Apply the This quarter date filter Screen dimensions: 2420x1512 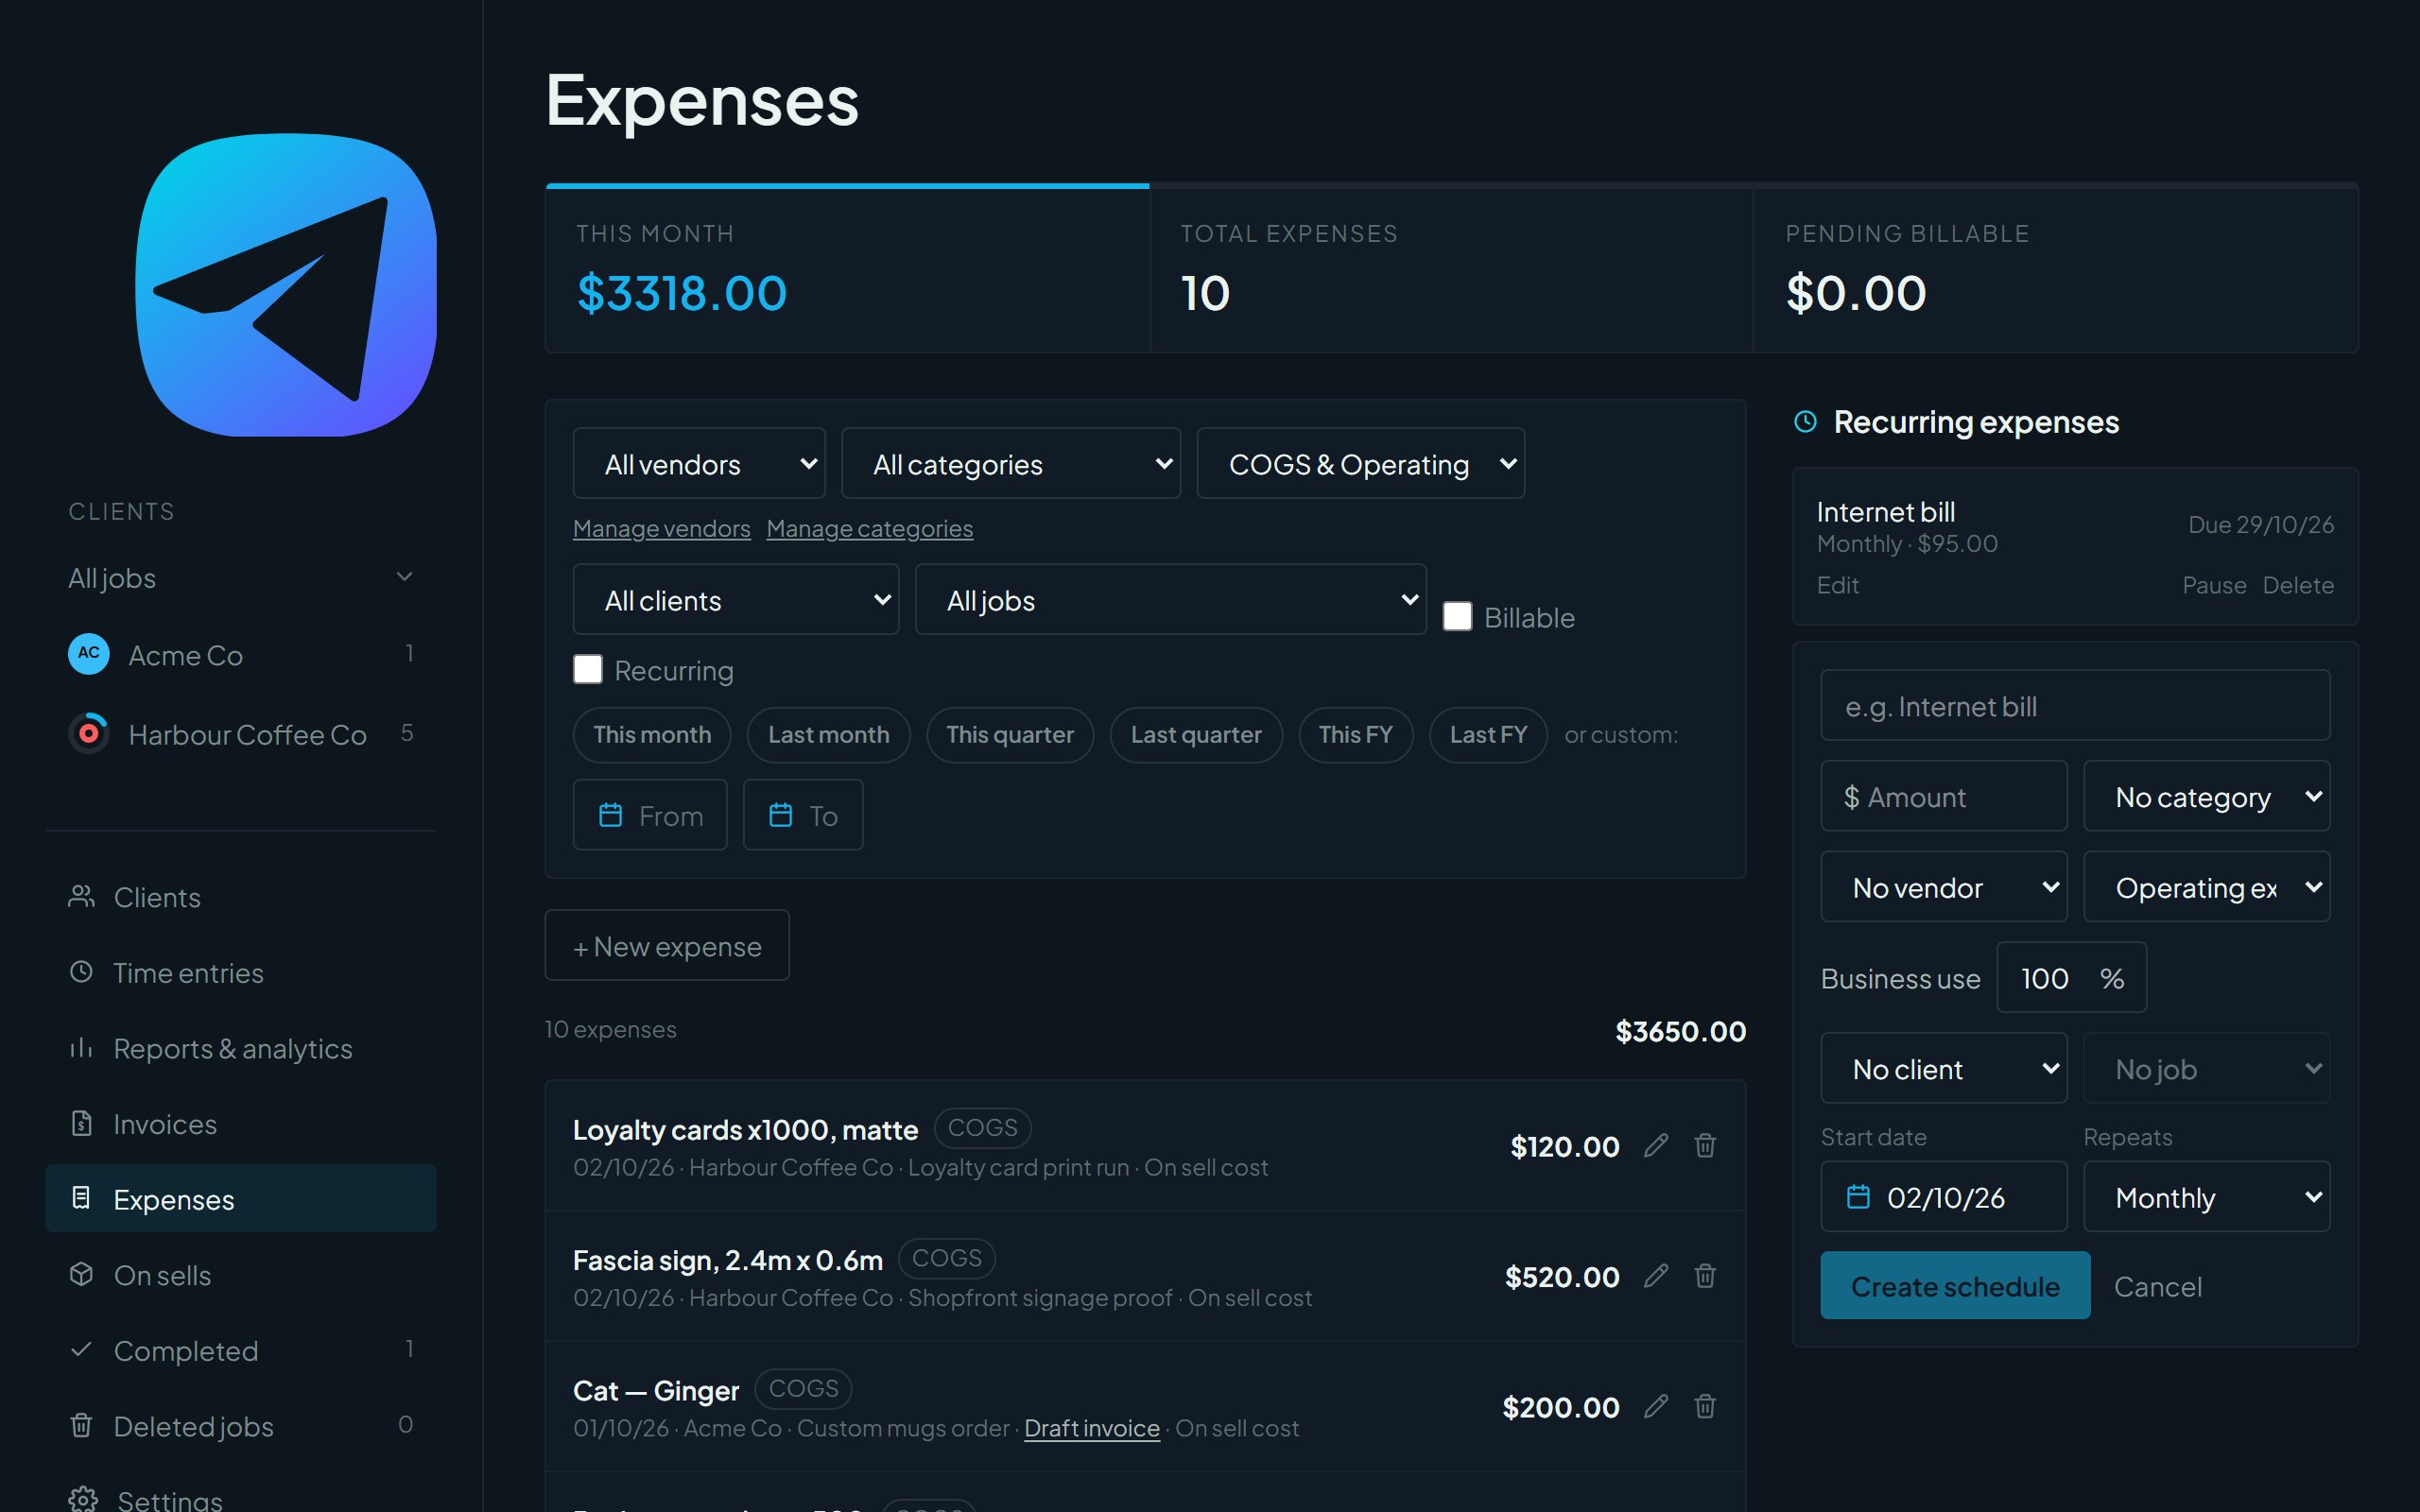tap(1010, 735)
